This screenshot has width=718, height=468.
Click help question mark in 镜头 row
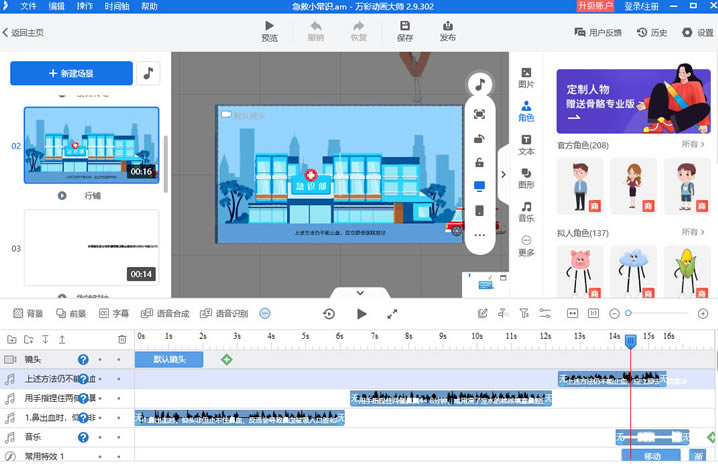point(83,359)
